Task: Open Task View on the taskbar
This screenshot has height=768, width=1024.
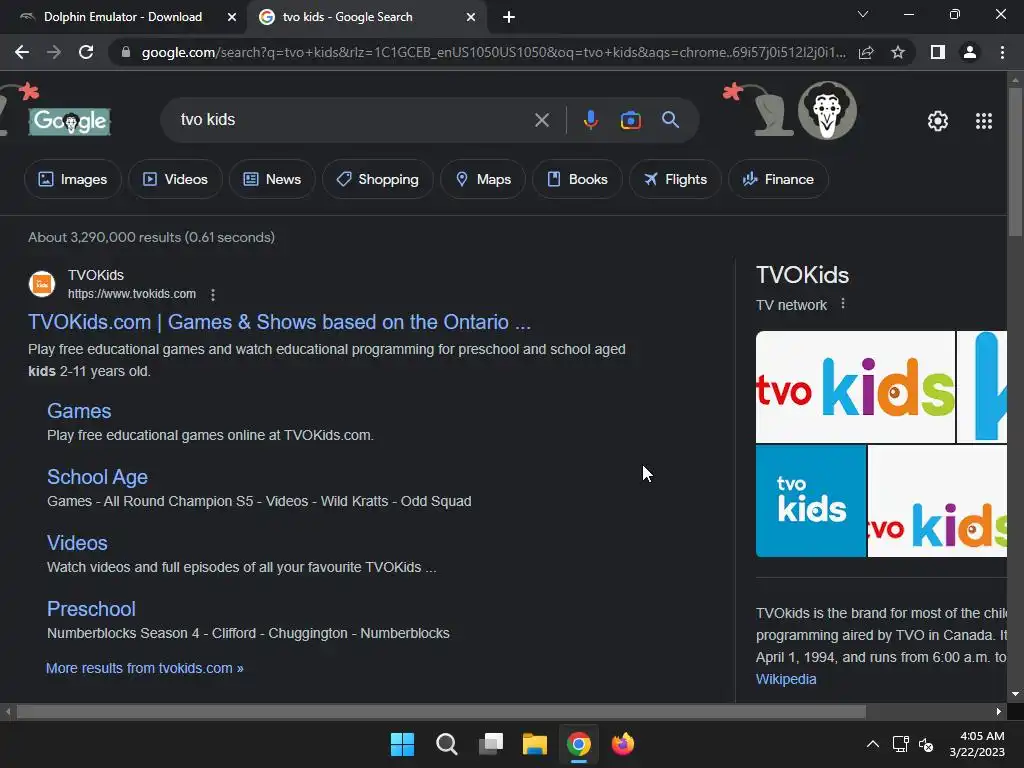Action: coord(491,744)
